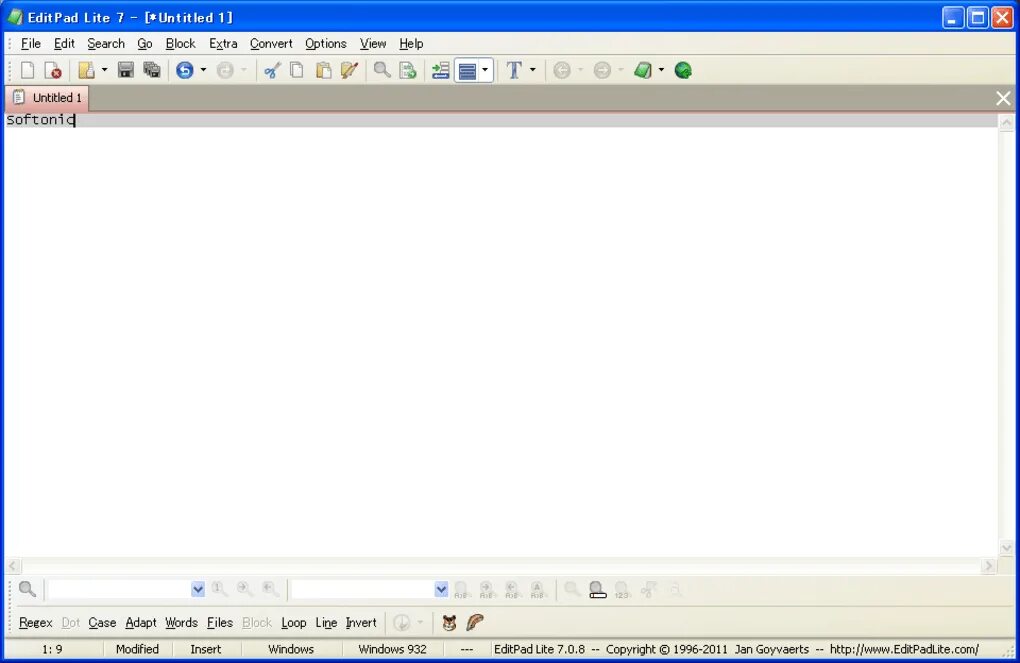Viewport: 1020px width, 663px height.
Task: Select the font settings tool
Action: (x=514, y=69)
